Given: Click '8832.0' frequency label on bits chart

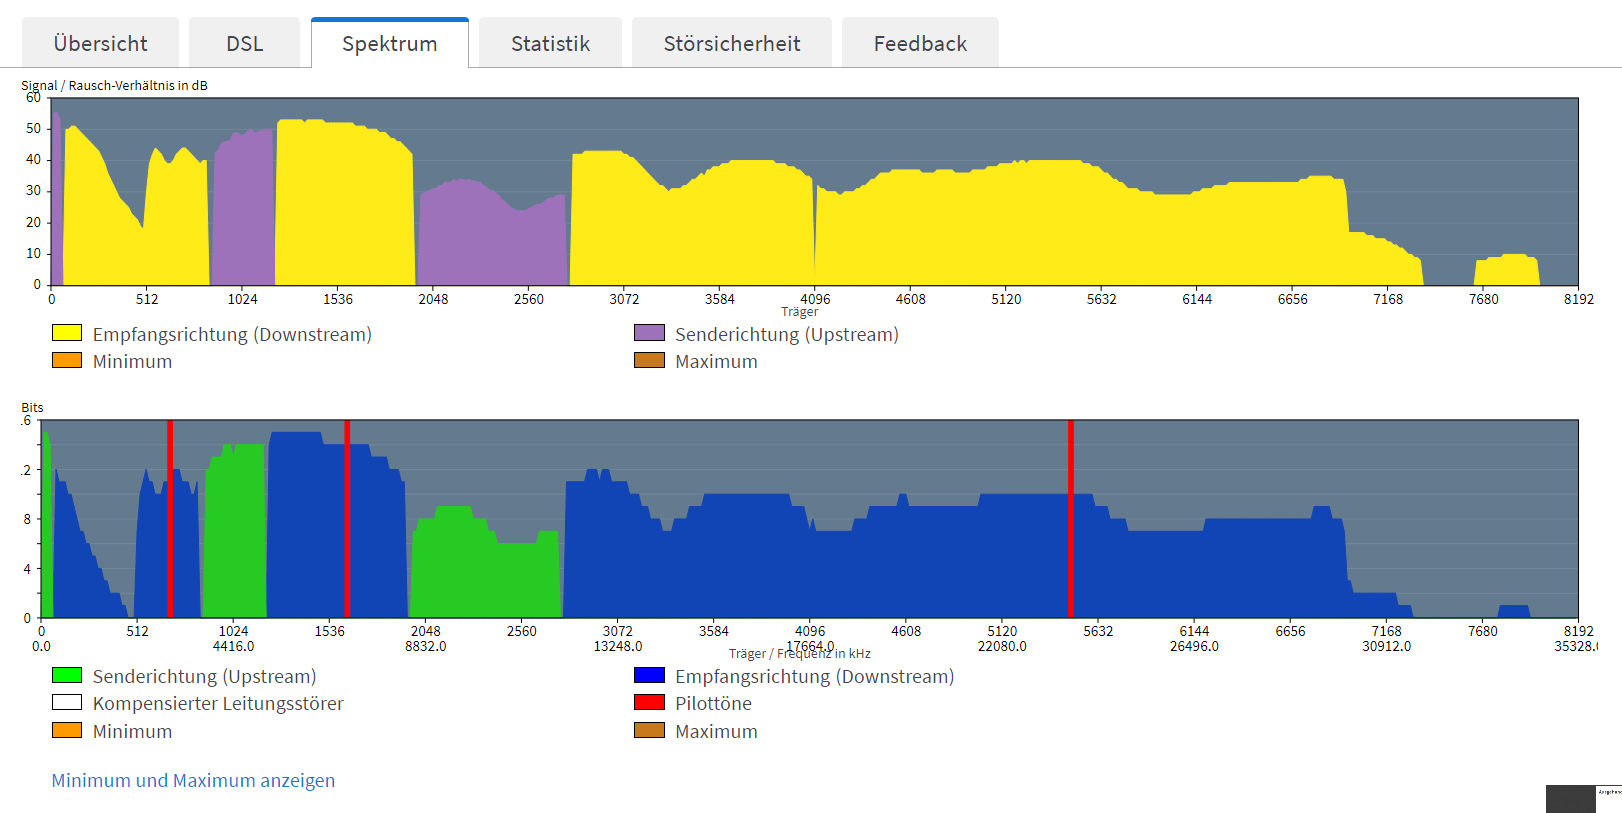Looking at the screenshot, I should pyautogui.click(x=425, y=646).
